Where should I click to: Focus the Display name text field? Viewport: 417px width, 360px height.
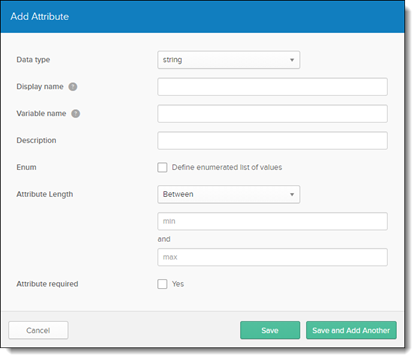272,87
